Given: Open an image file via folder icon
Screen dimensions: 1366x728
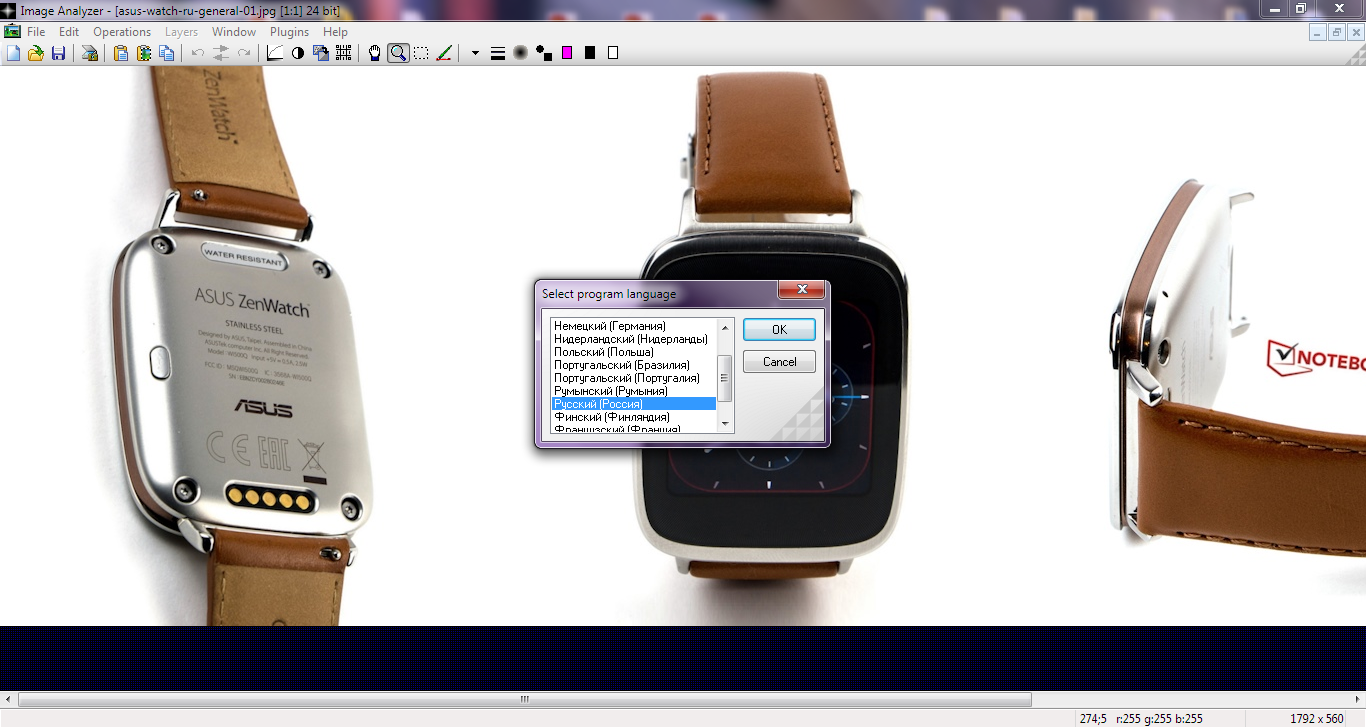Looking at the screenshot, I should (x=36, y=53).
